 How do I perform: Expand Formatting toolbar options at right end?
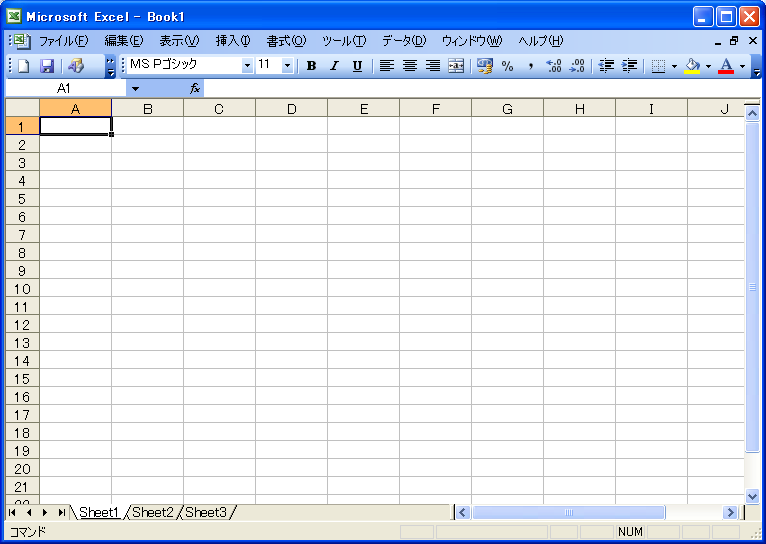pyautogui.click(x=757, y=66)
